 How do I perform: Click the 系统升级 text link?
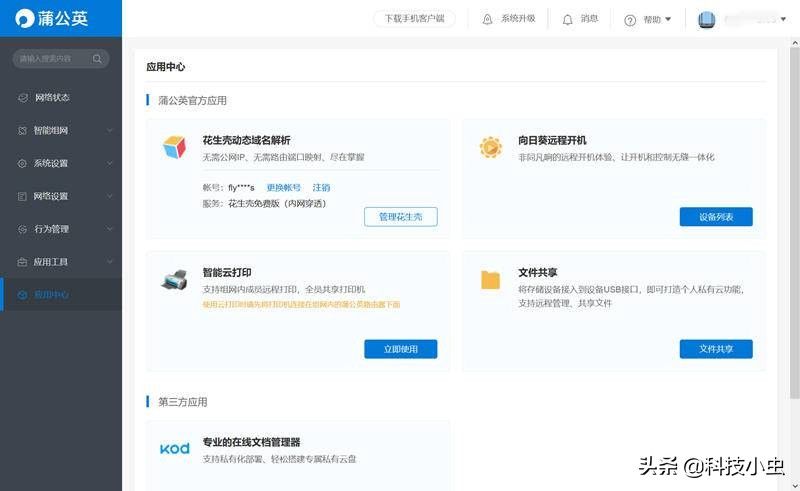518,19
